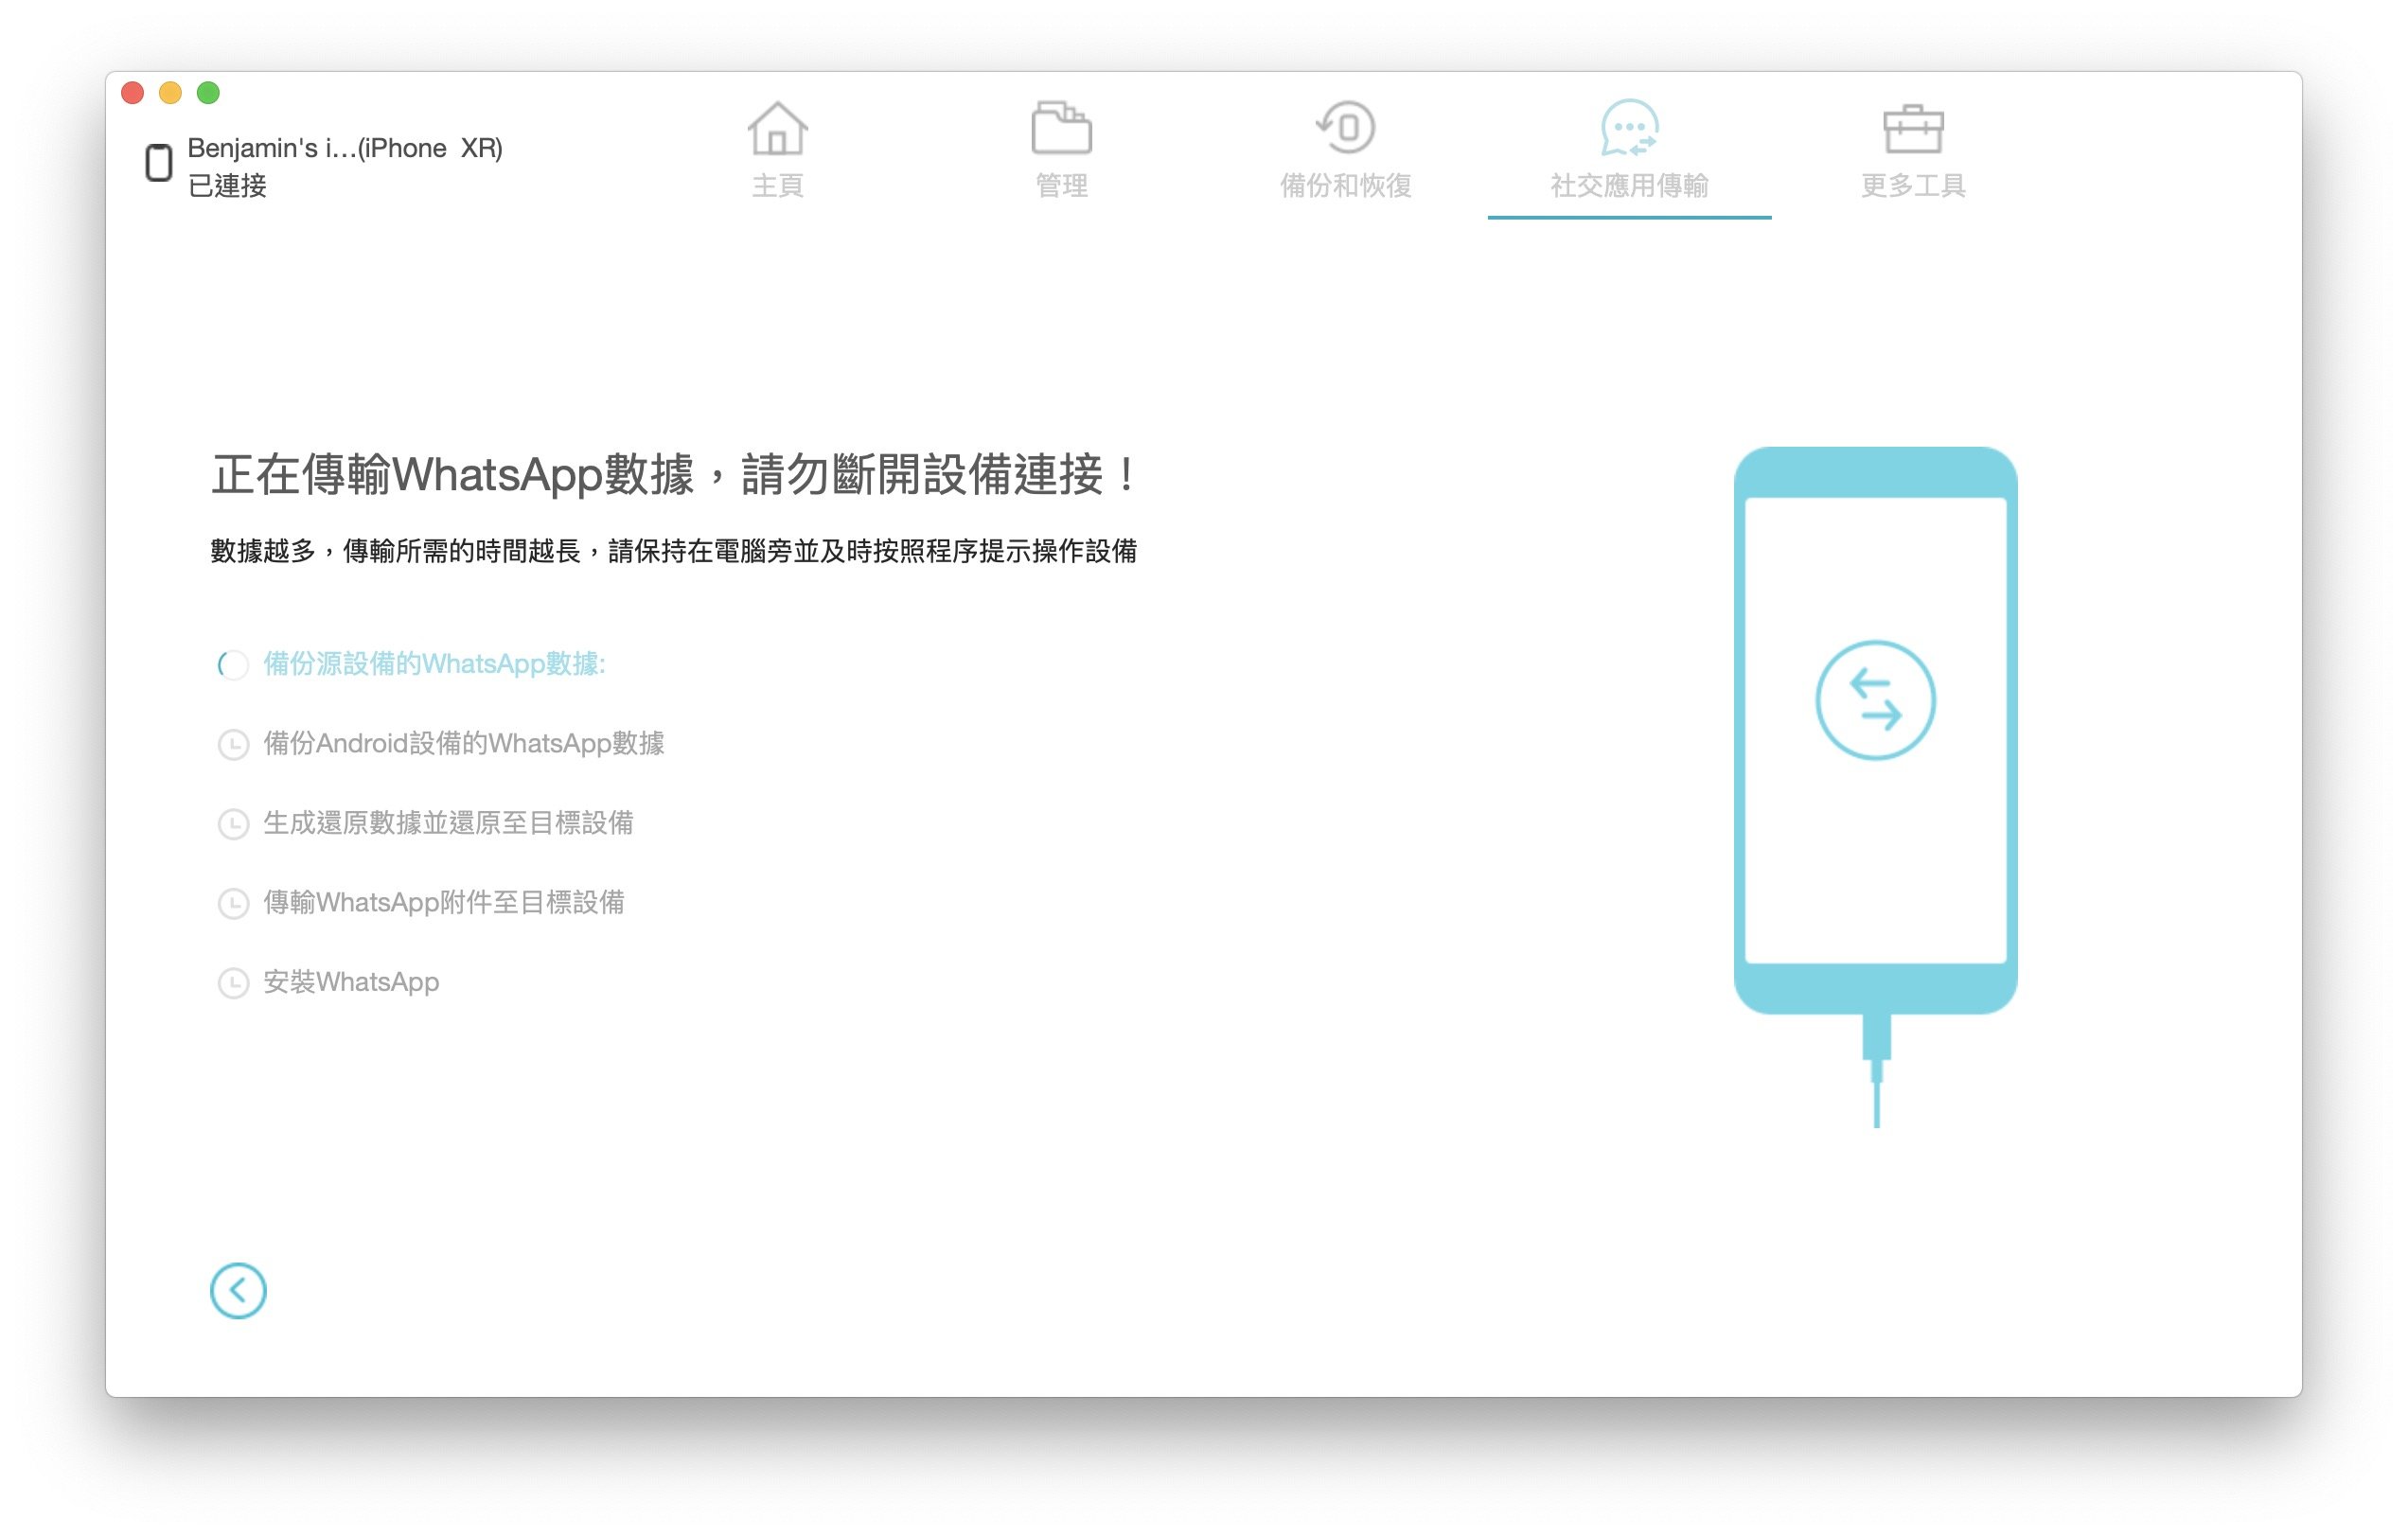Click the subtitle starting with 數據越多
Image resolution: width=2408 pixels, height=1537 pixels.
click(x=673, y=551)
